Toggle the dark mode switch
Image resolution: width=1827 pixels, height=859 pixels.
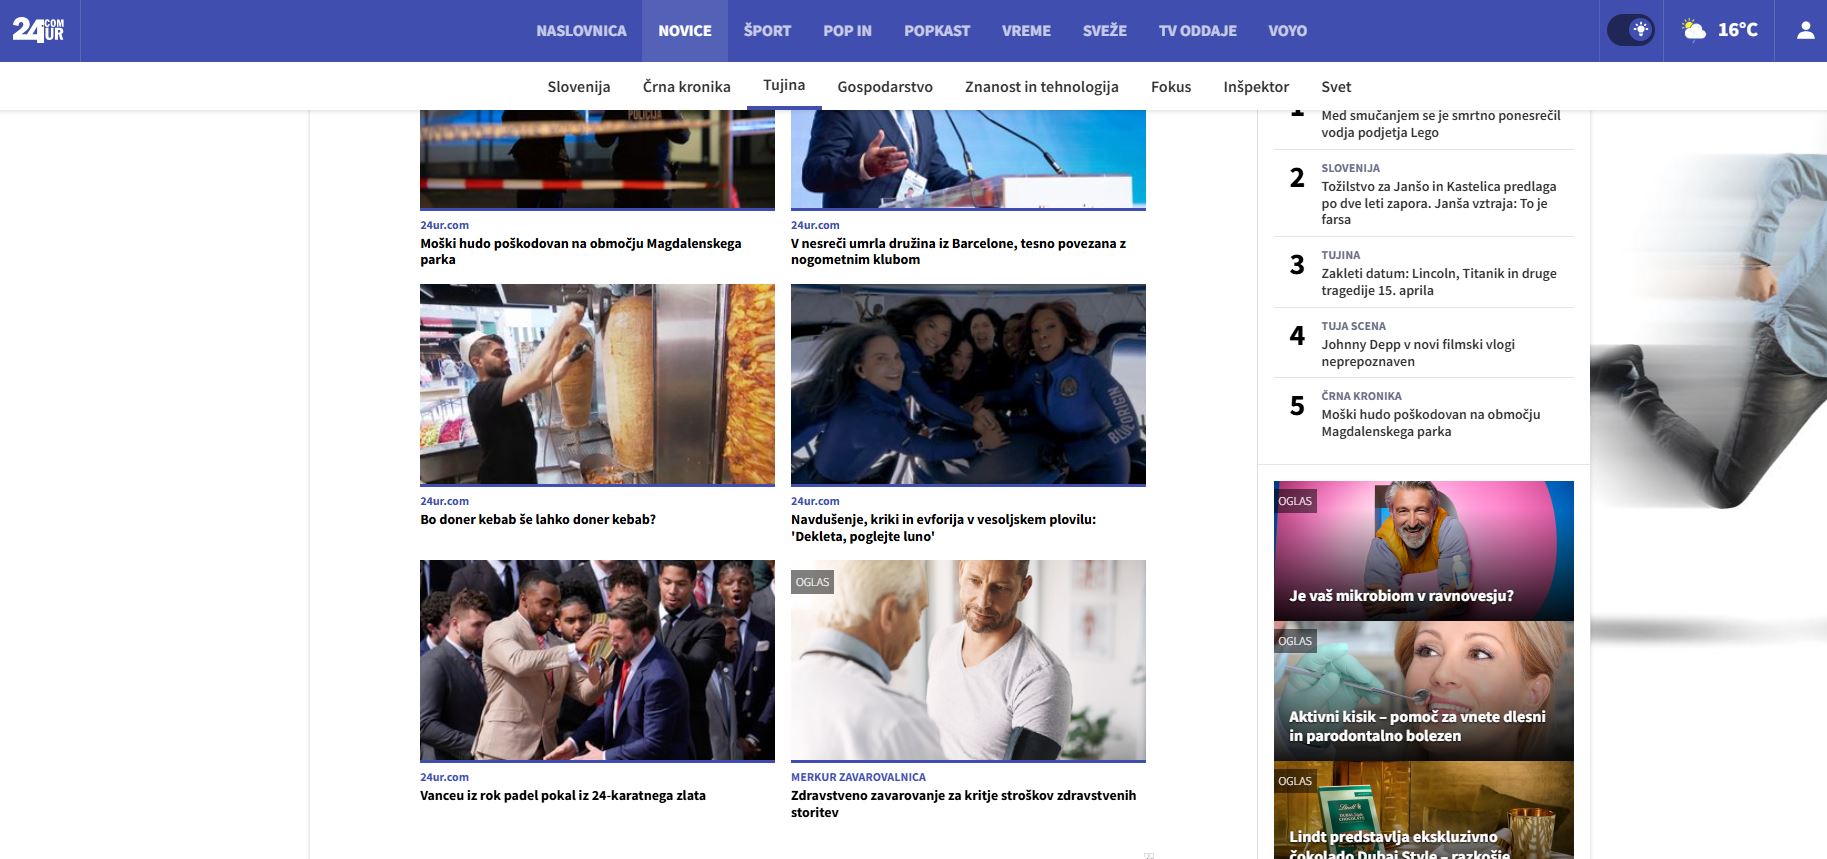(1630, 30)
